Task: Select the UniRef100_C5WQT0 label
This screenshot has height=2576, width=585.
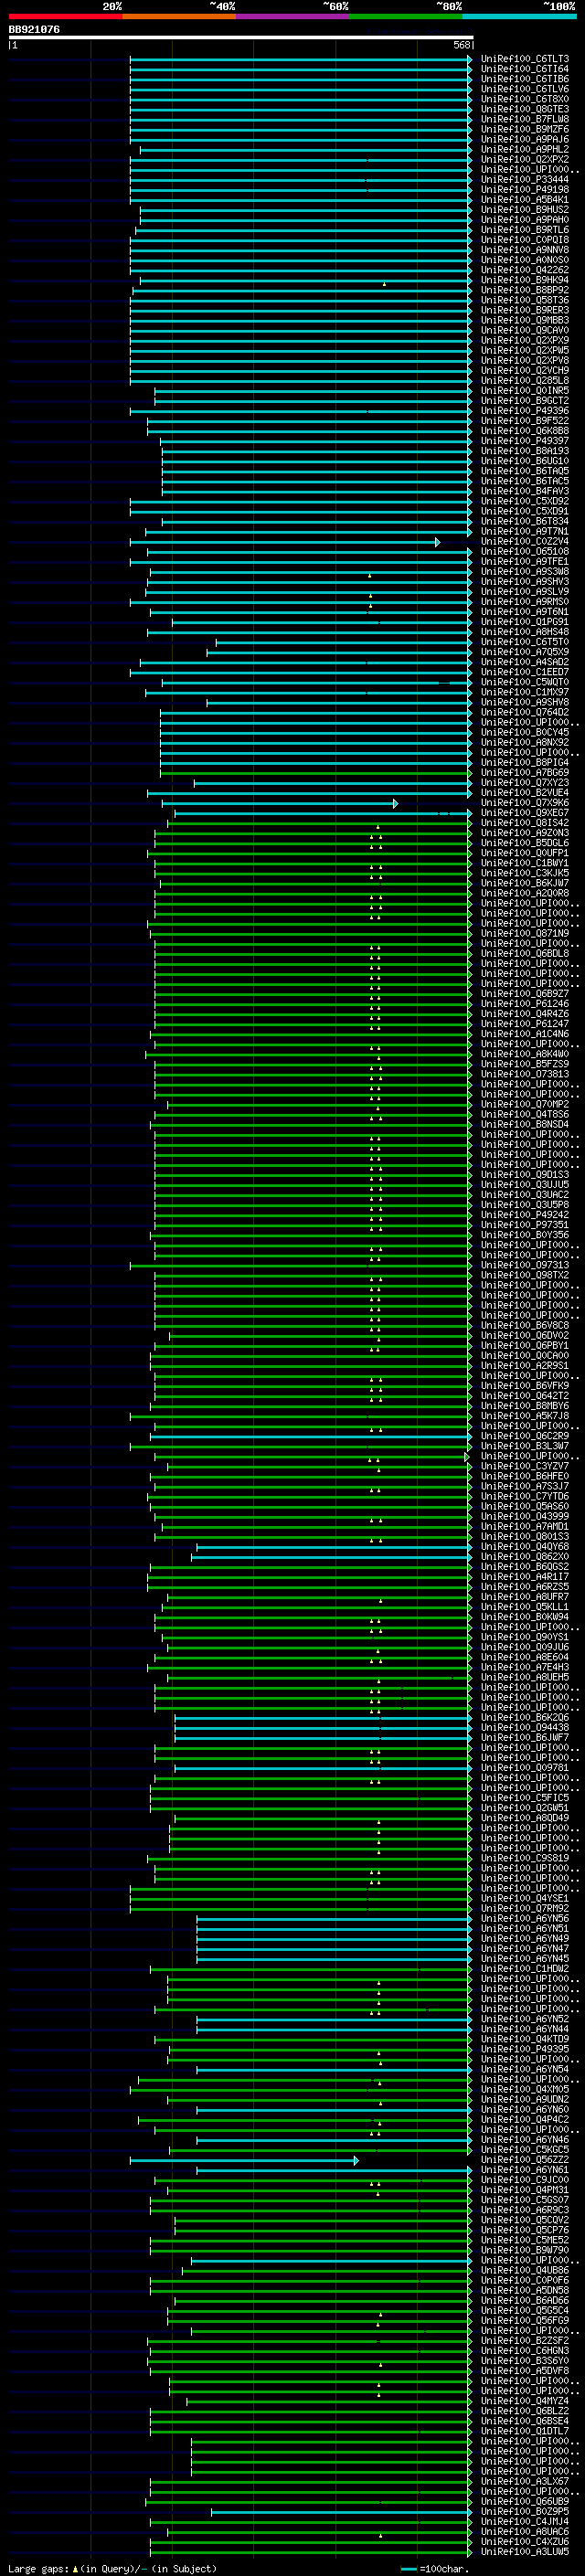Action: click(x=525, y=683)
